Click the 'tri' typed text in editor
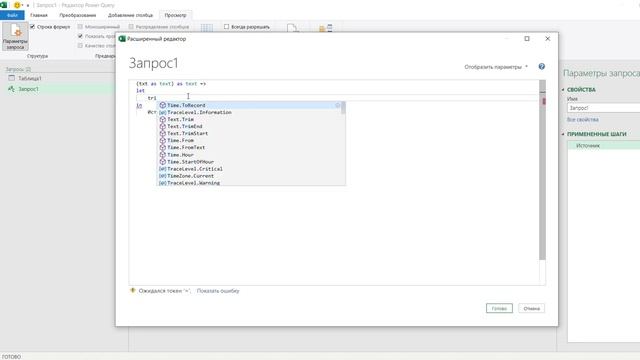This screenshot has width=640, height=360. (x=152, y=98)
